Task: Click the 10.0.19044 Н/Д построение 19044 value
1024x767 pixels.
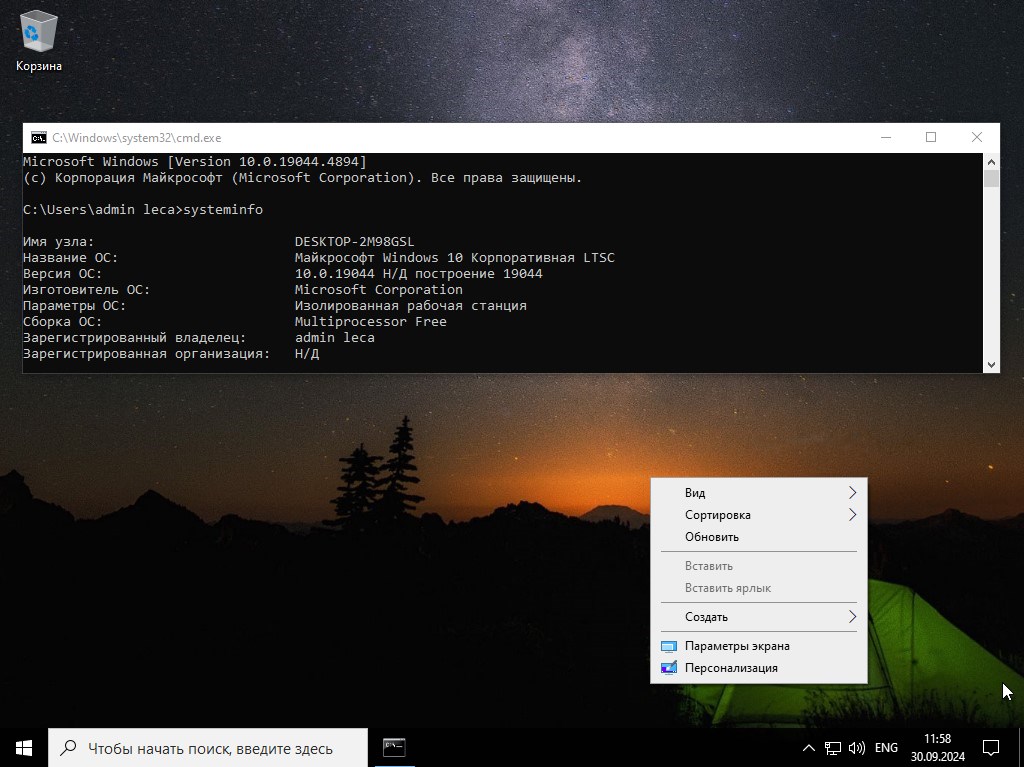Action: click(x=419, y=274)
